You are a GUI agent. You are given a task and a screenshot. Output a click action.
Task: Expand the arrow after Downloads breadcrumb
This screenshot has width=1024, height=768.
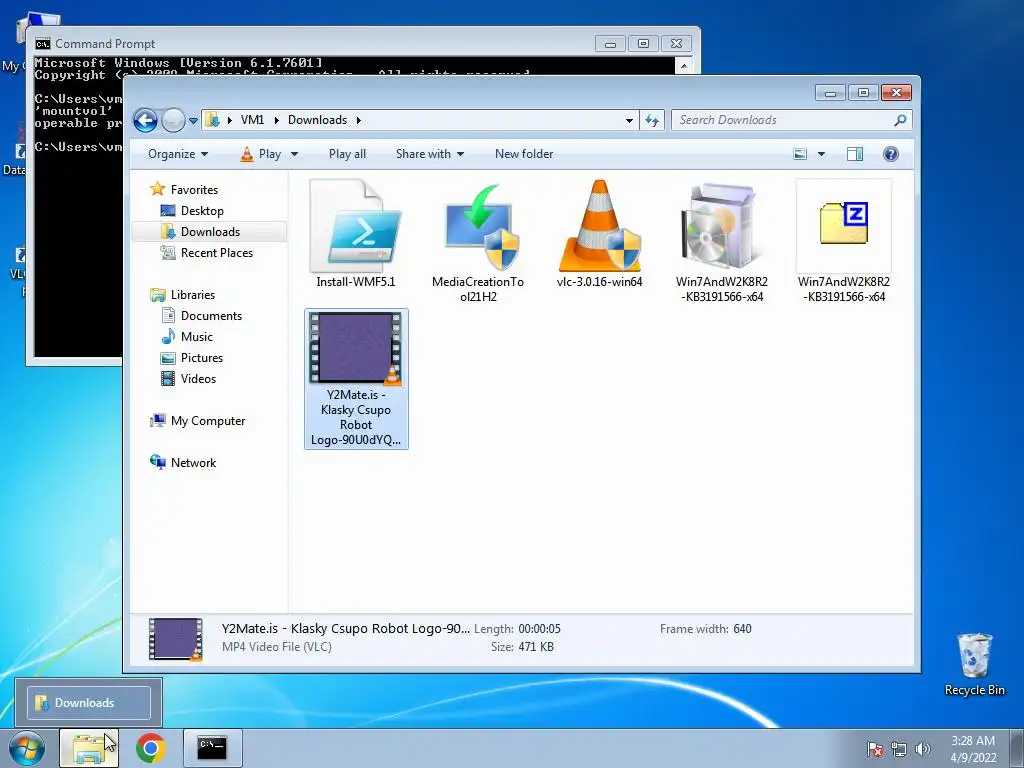(x=359, y=120)
